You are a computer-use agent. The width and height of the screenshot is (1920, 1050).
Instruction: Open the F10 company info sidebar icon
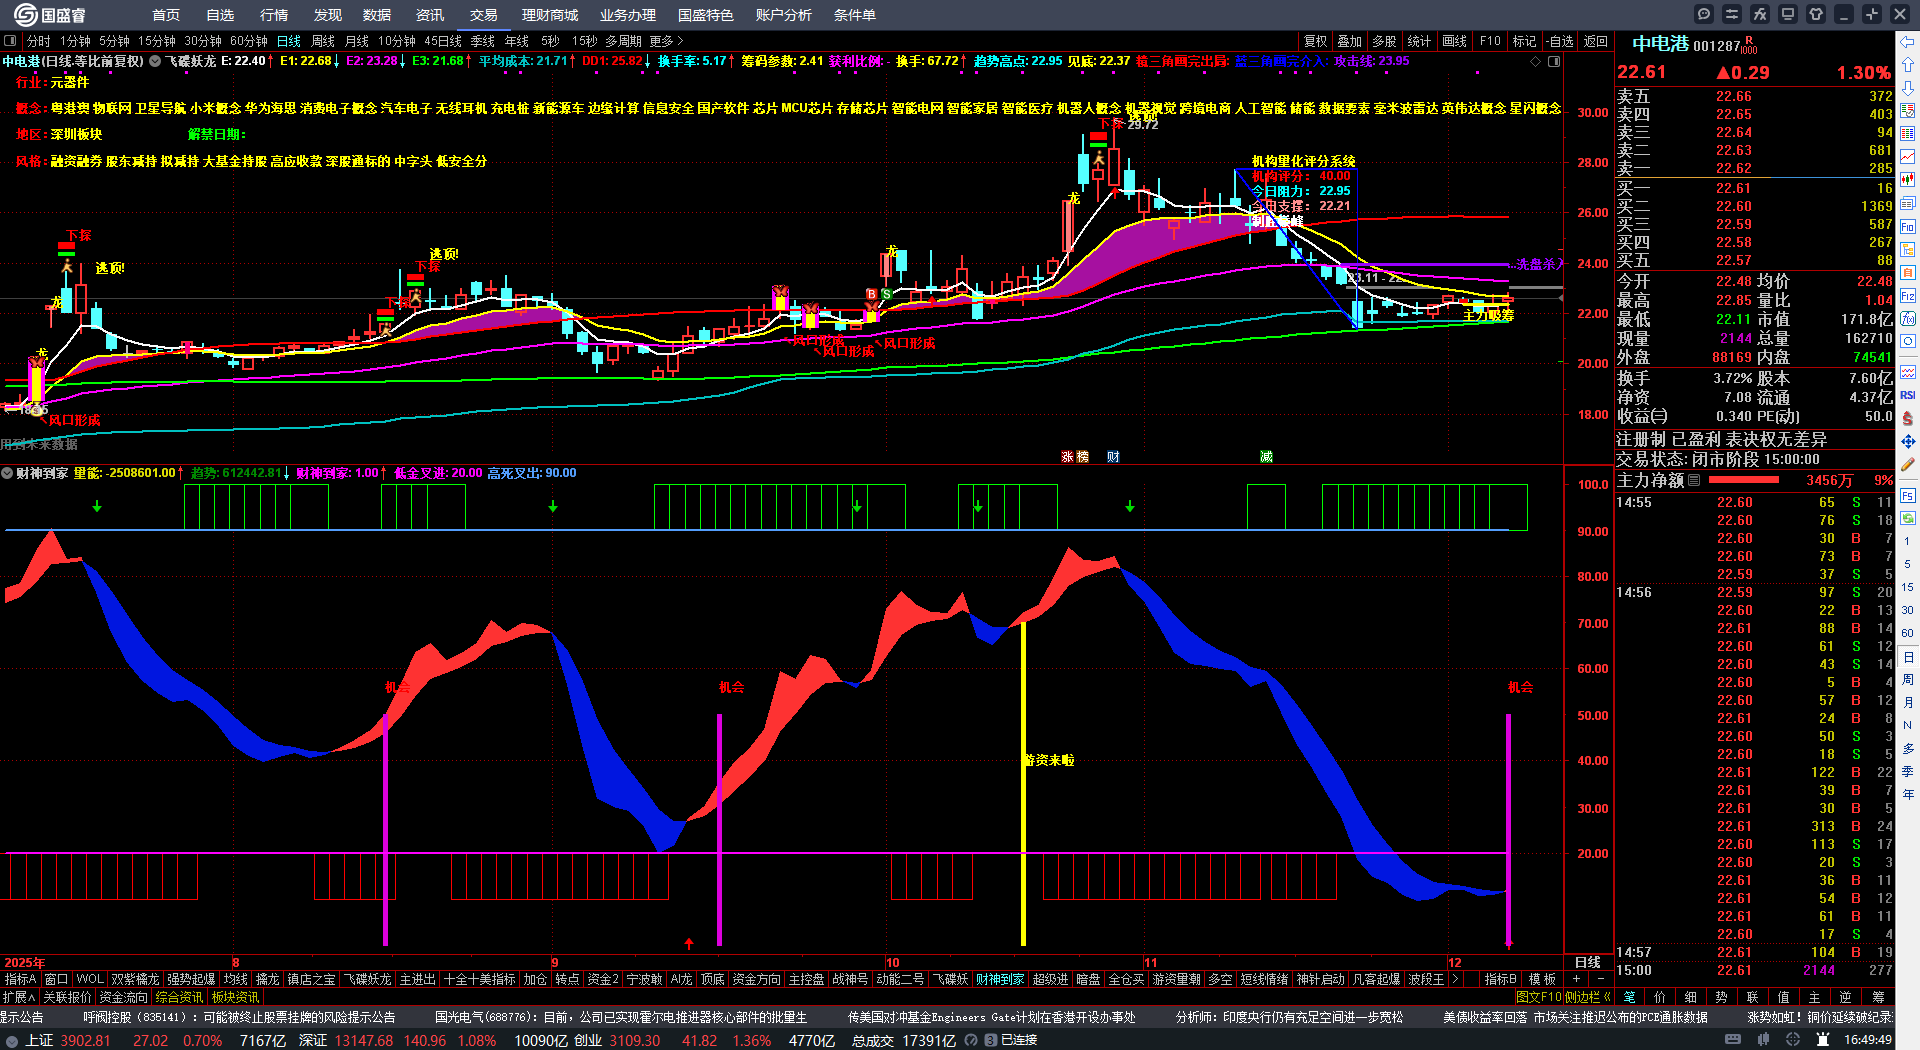point(1908,226)
